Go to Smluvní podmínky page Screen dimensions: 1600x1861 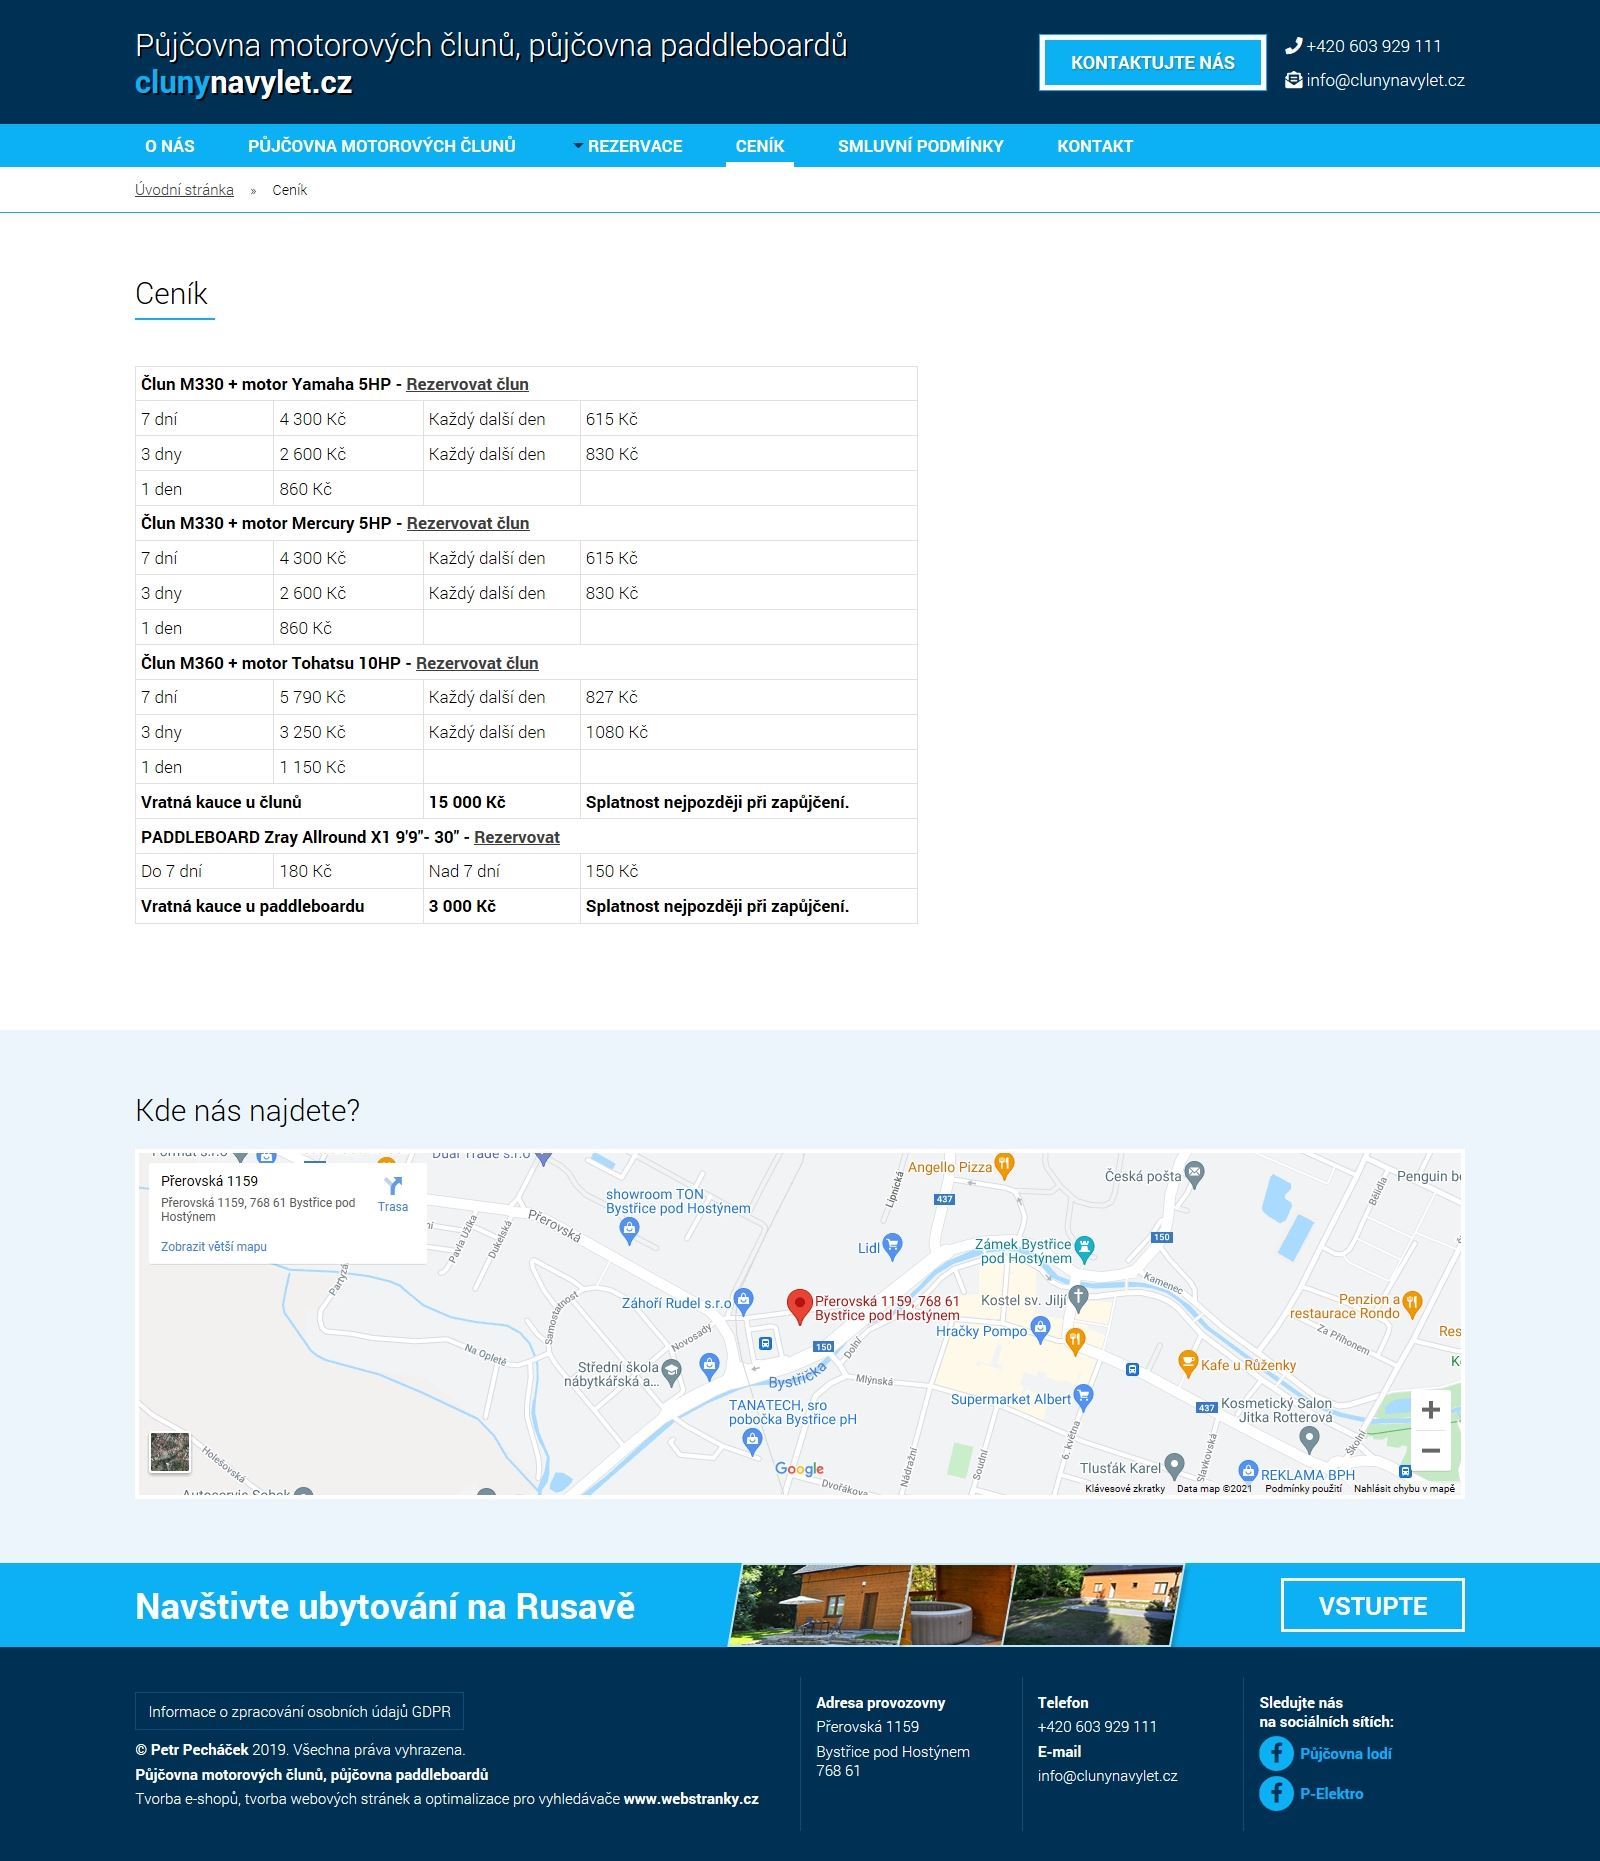(x=920, y=146)
